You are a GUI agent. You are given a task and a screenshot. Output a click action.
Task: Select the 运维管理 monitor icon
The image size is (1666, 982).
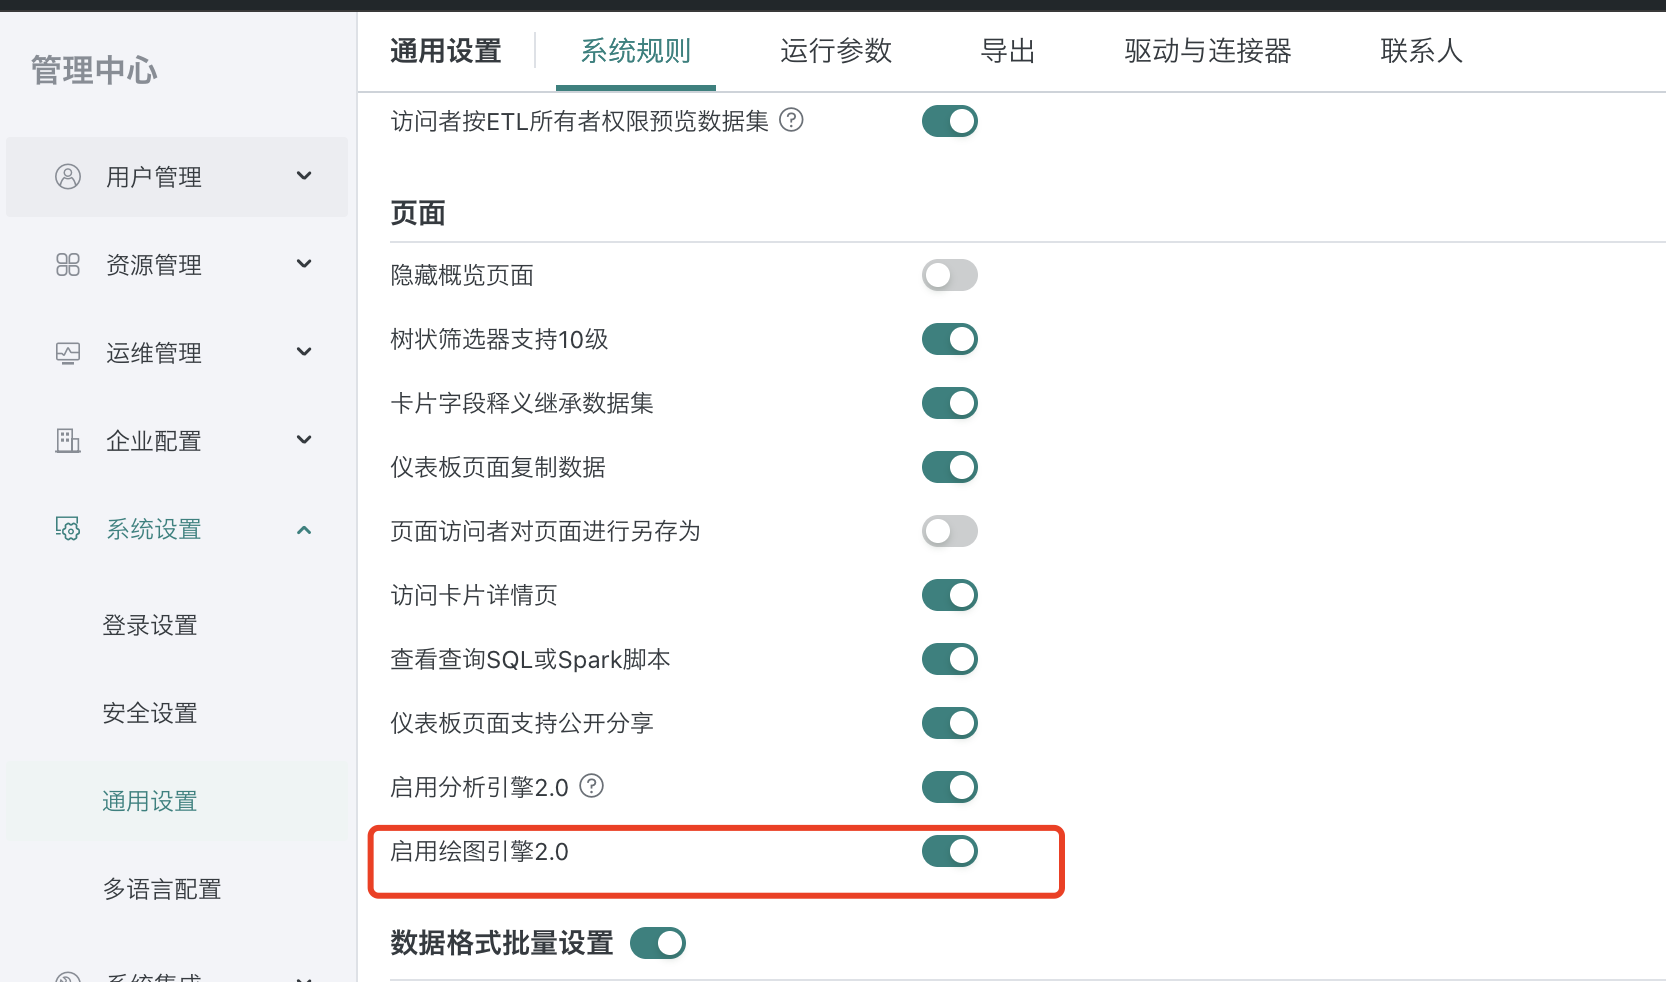pos(67,352)
